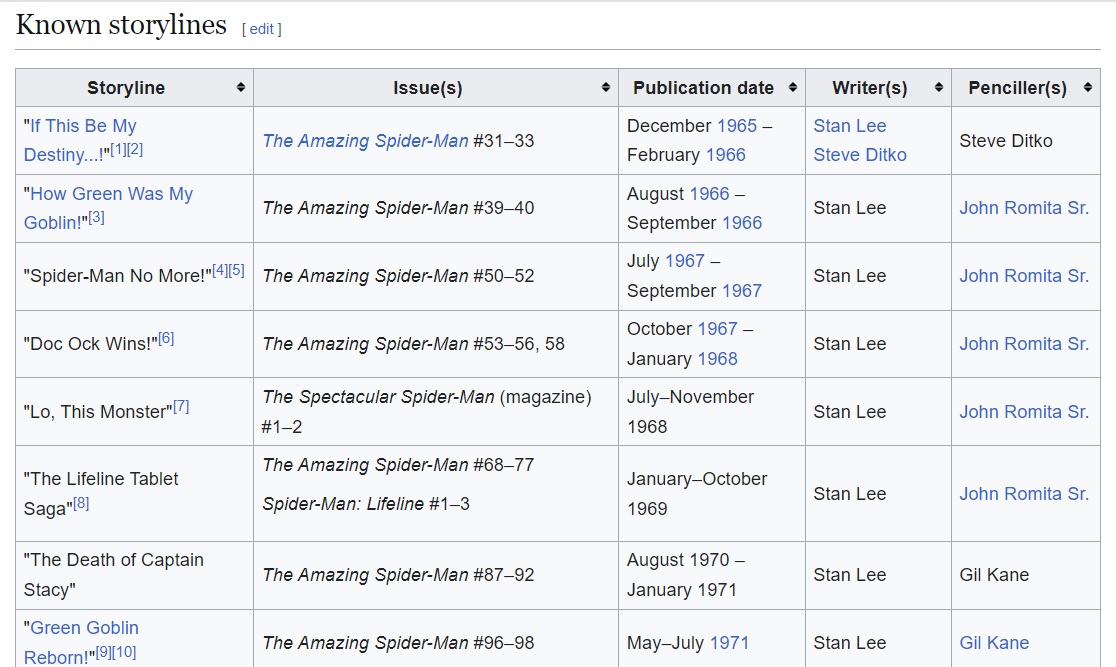
Task: Open citation [1] on Destiny storyline
Action: pos(118,149)
